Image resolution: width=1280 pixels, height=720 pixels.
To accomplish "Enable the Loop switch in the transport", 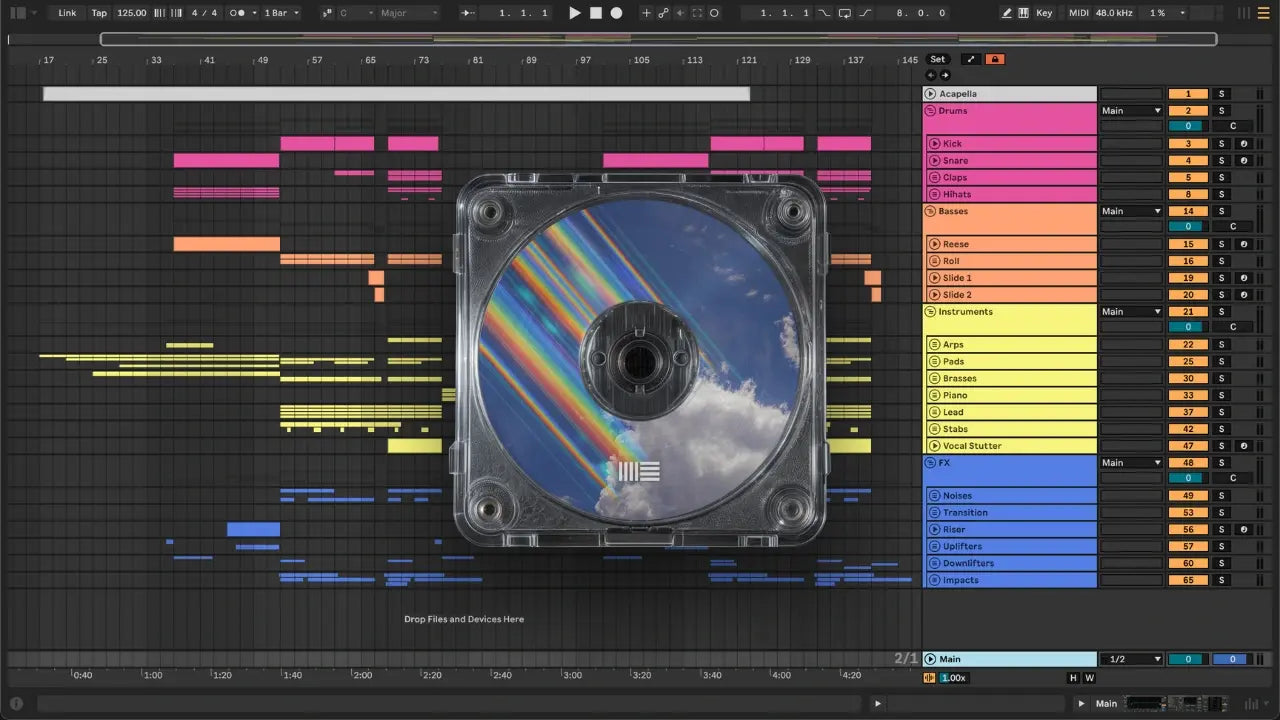I will tap(844, 13).
